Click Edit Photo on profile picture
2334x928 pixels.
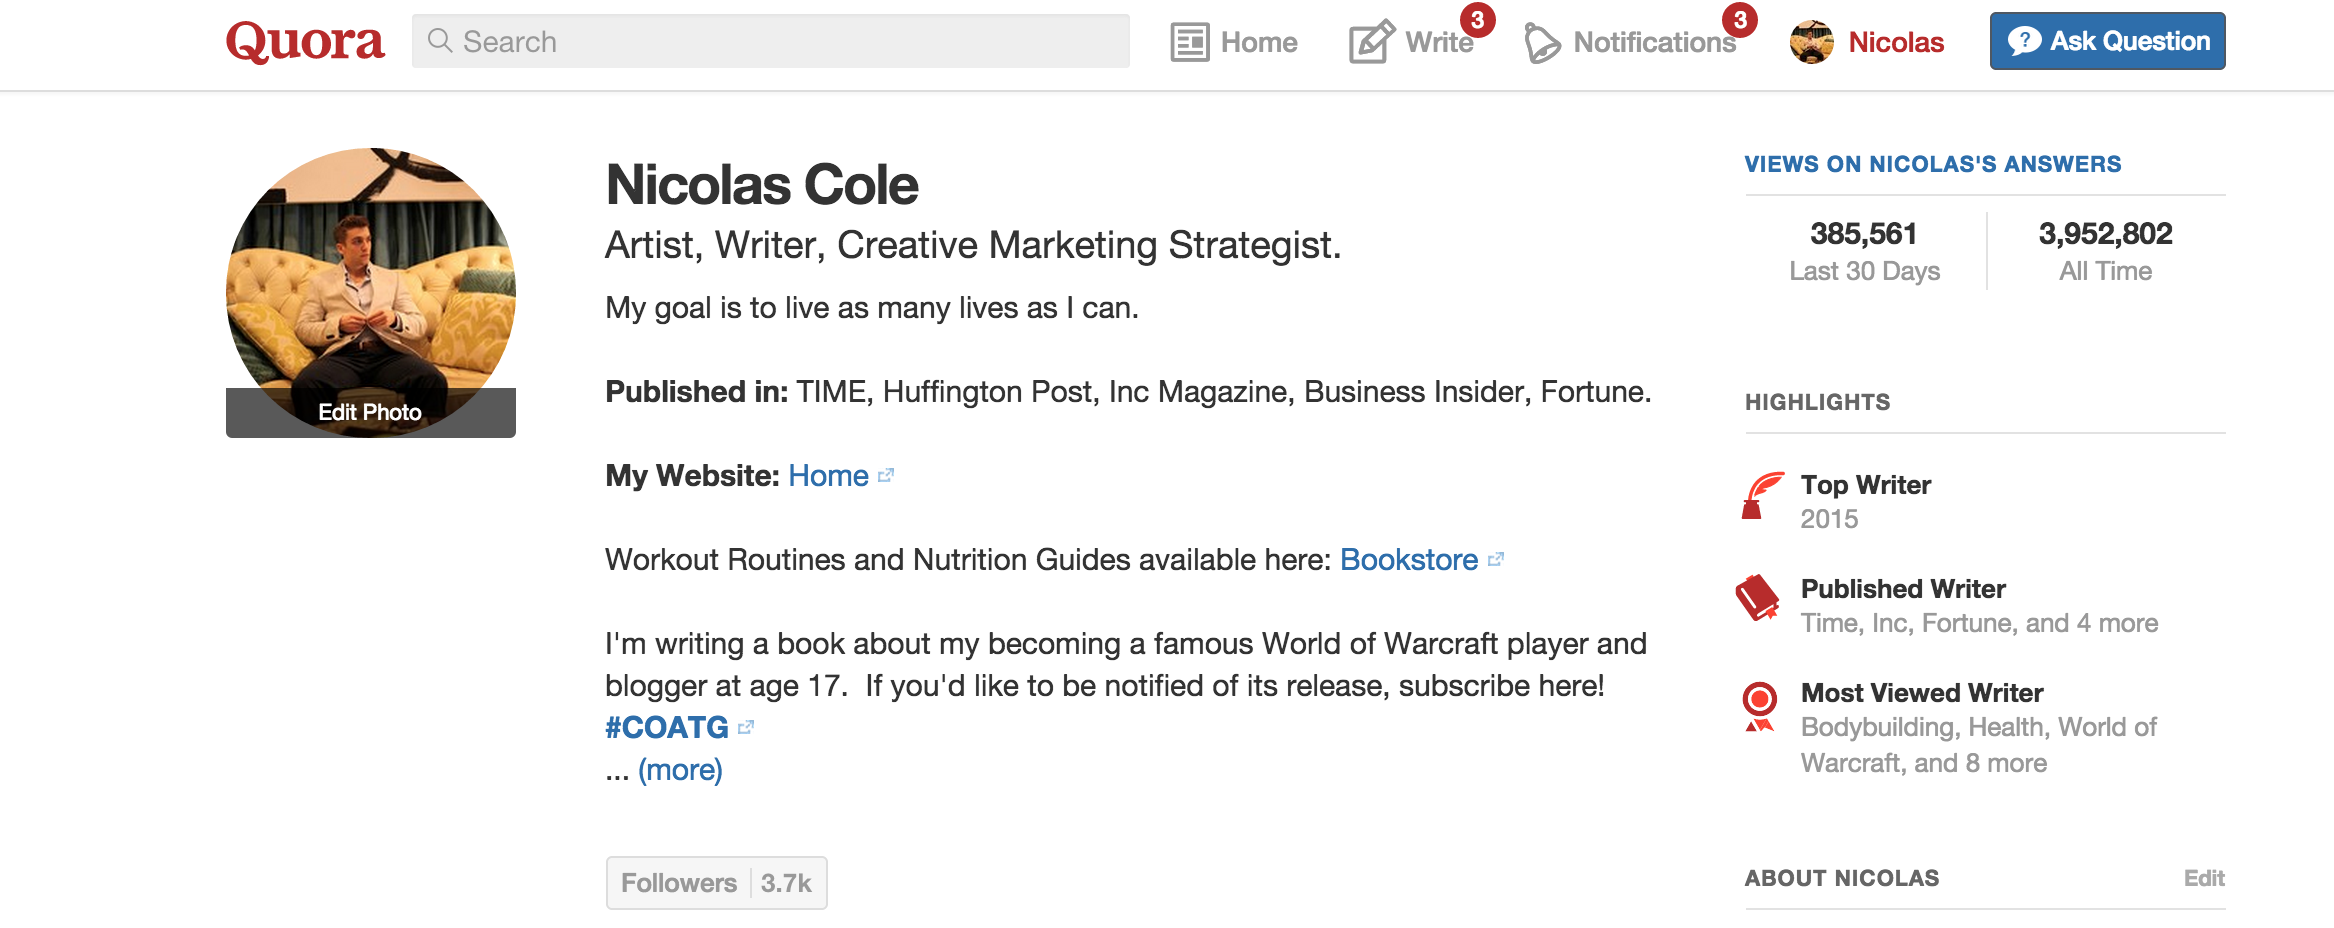click(370, 412)
